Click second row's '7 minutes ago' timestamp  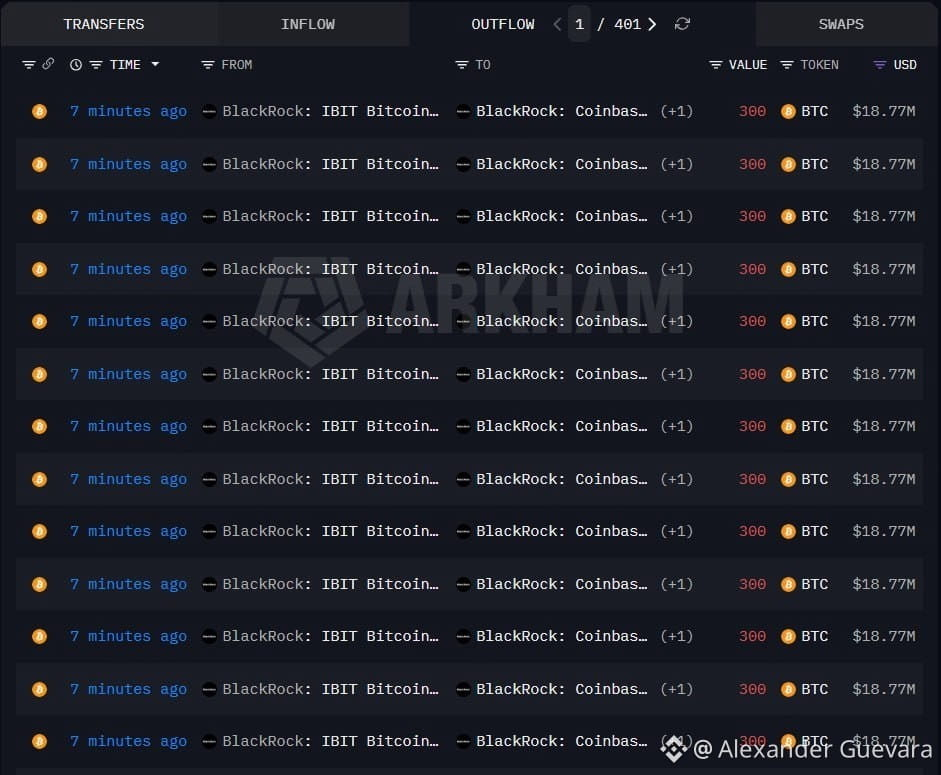coord(128,164)
